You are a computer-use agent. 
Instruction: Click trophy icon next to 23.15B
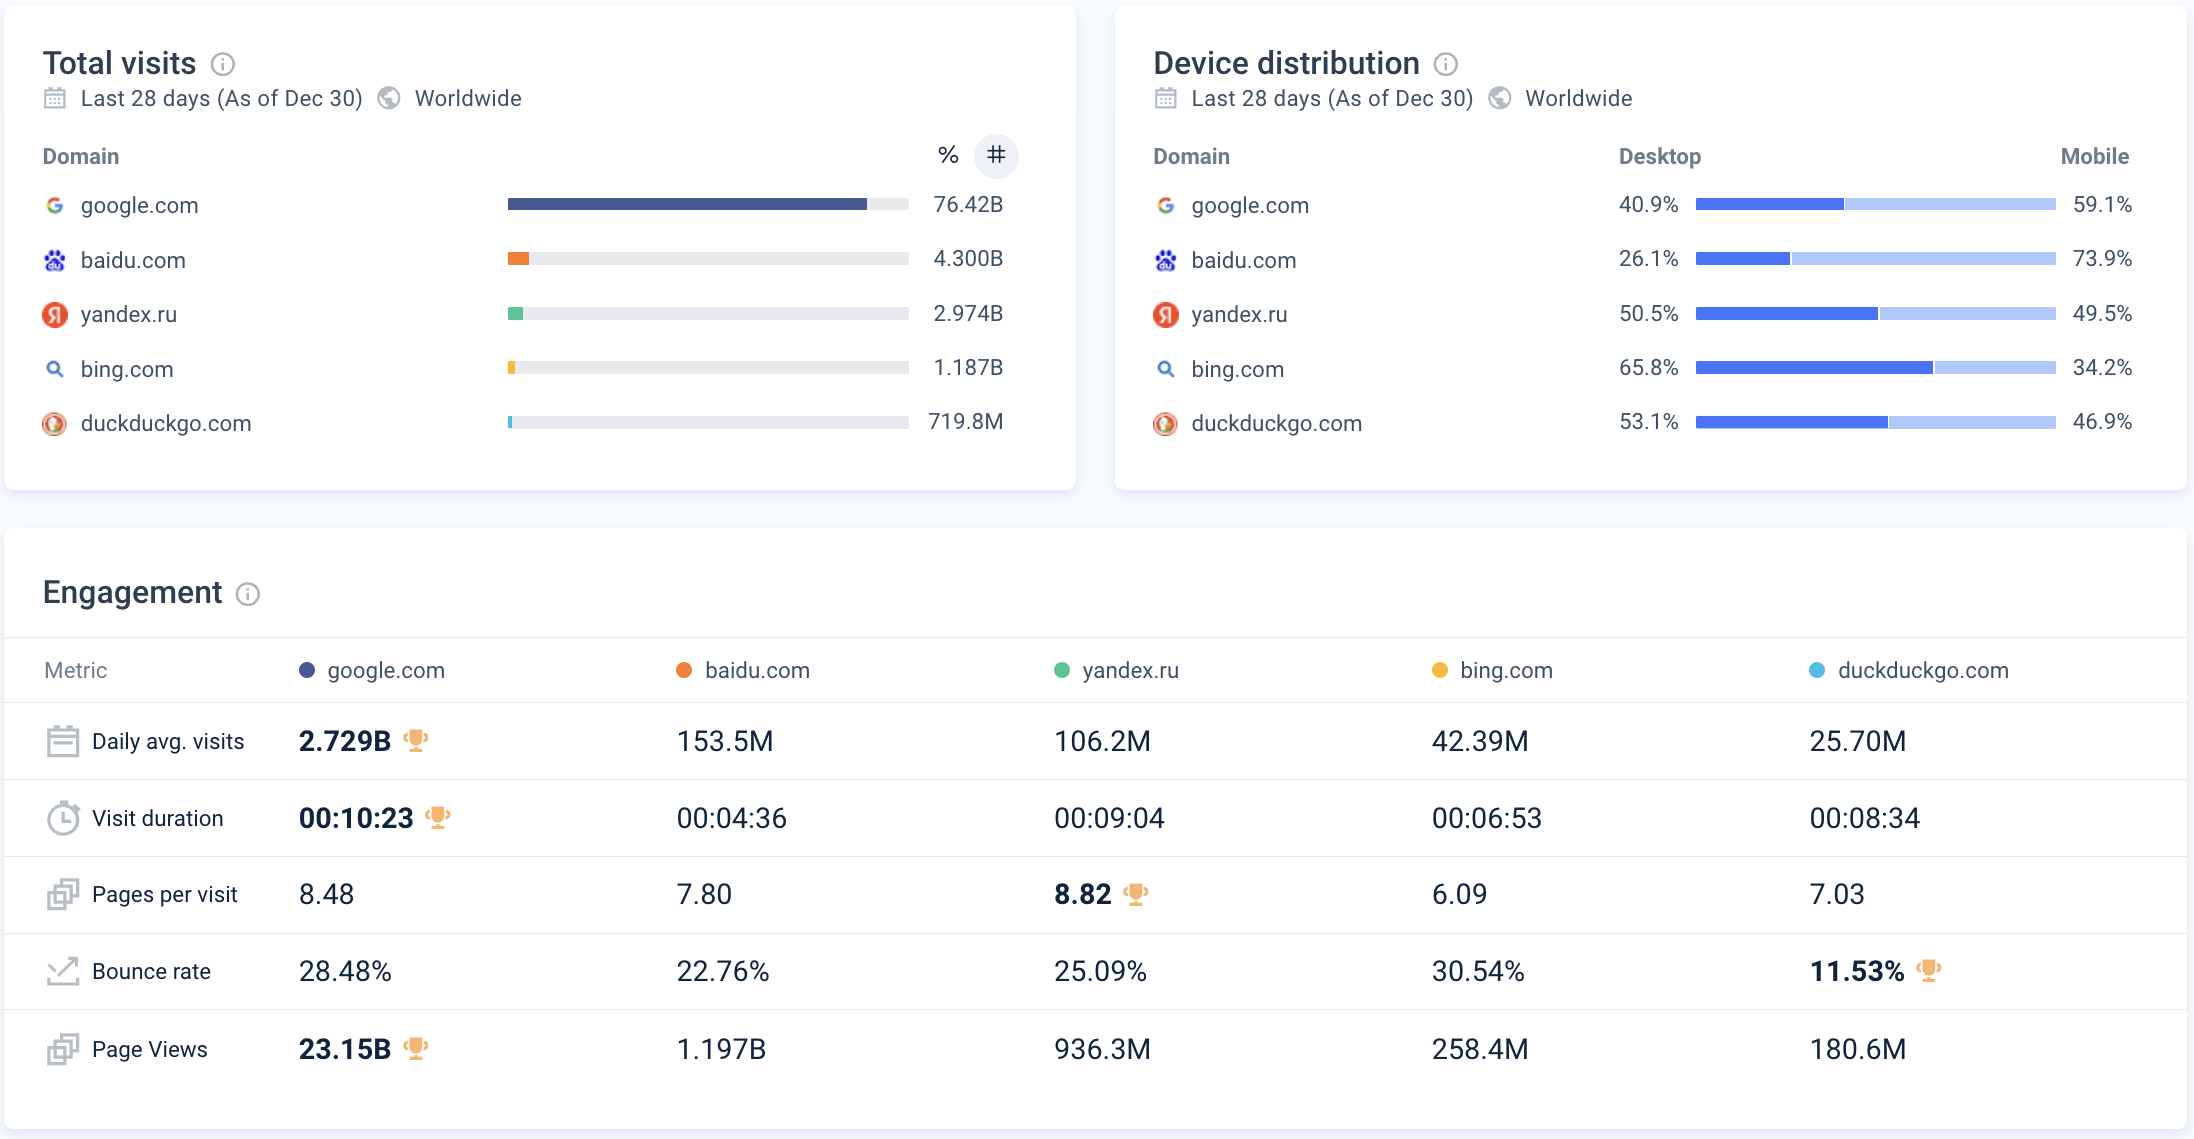coord(416,1048)
